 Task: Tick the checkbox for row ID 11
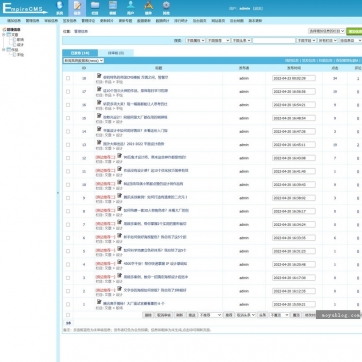tap(68, 171)
